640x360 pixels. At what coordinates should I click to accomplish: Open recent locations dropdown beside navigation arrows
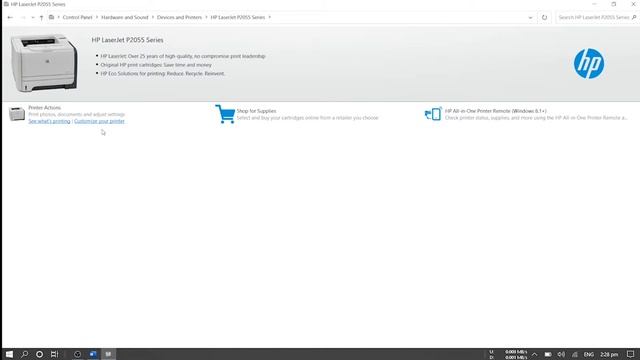click(33, 18)
